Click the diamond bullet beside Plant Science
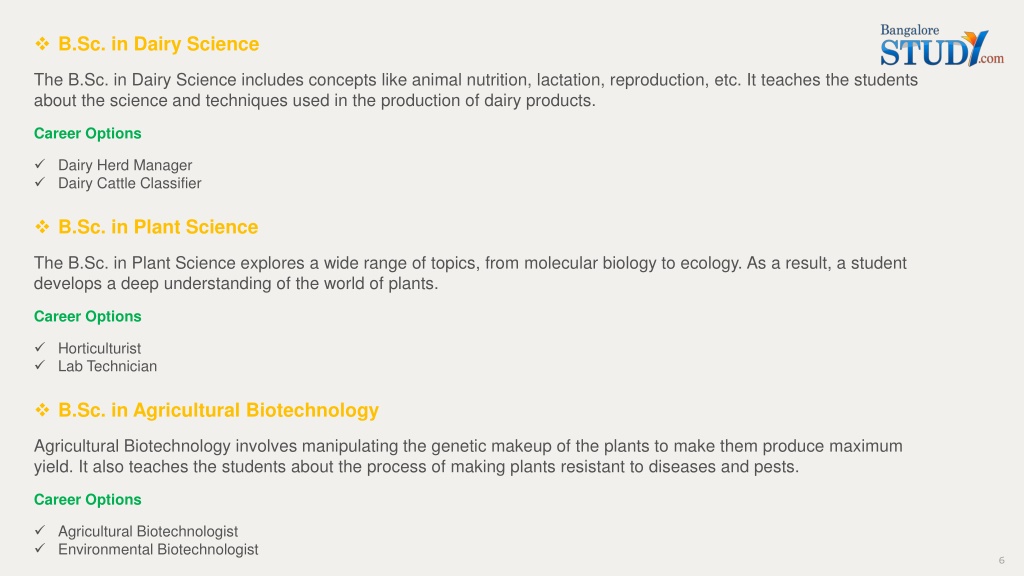This screenshot has height=576, width=1024. pos(42,227)
